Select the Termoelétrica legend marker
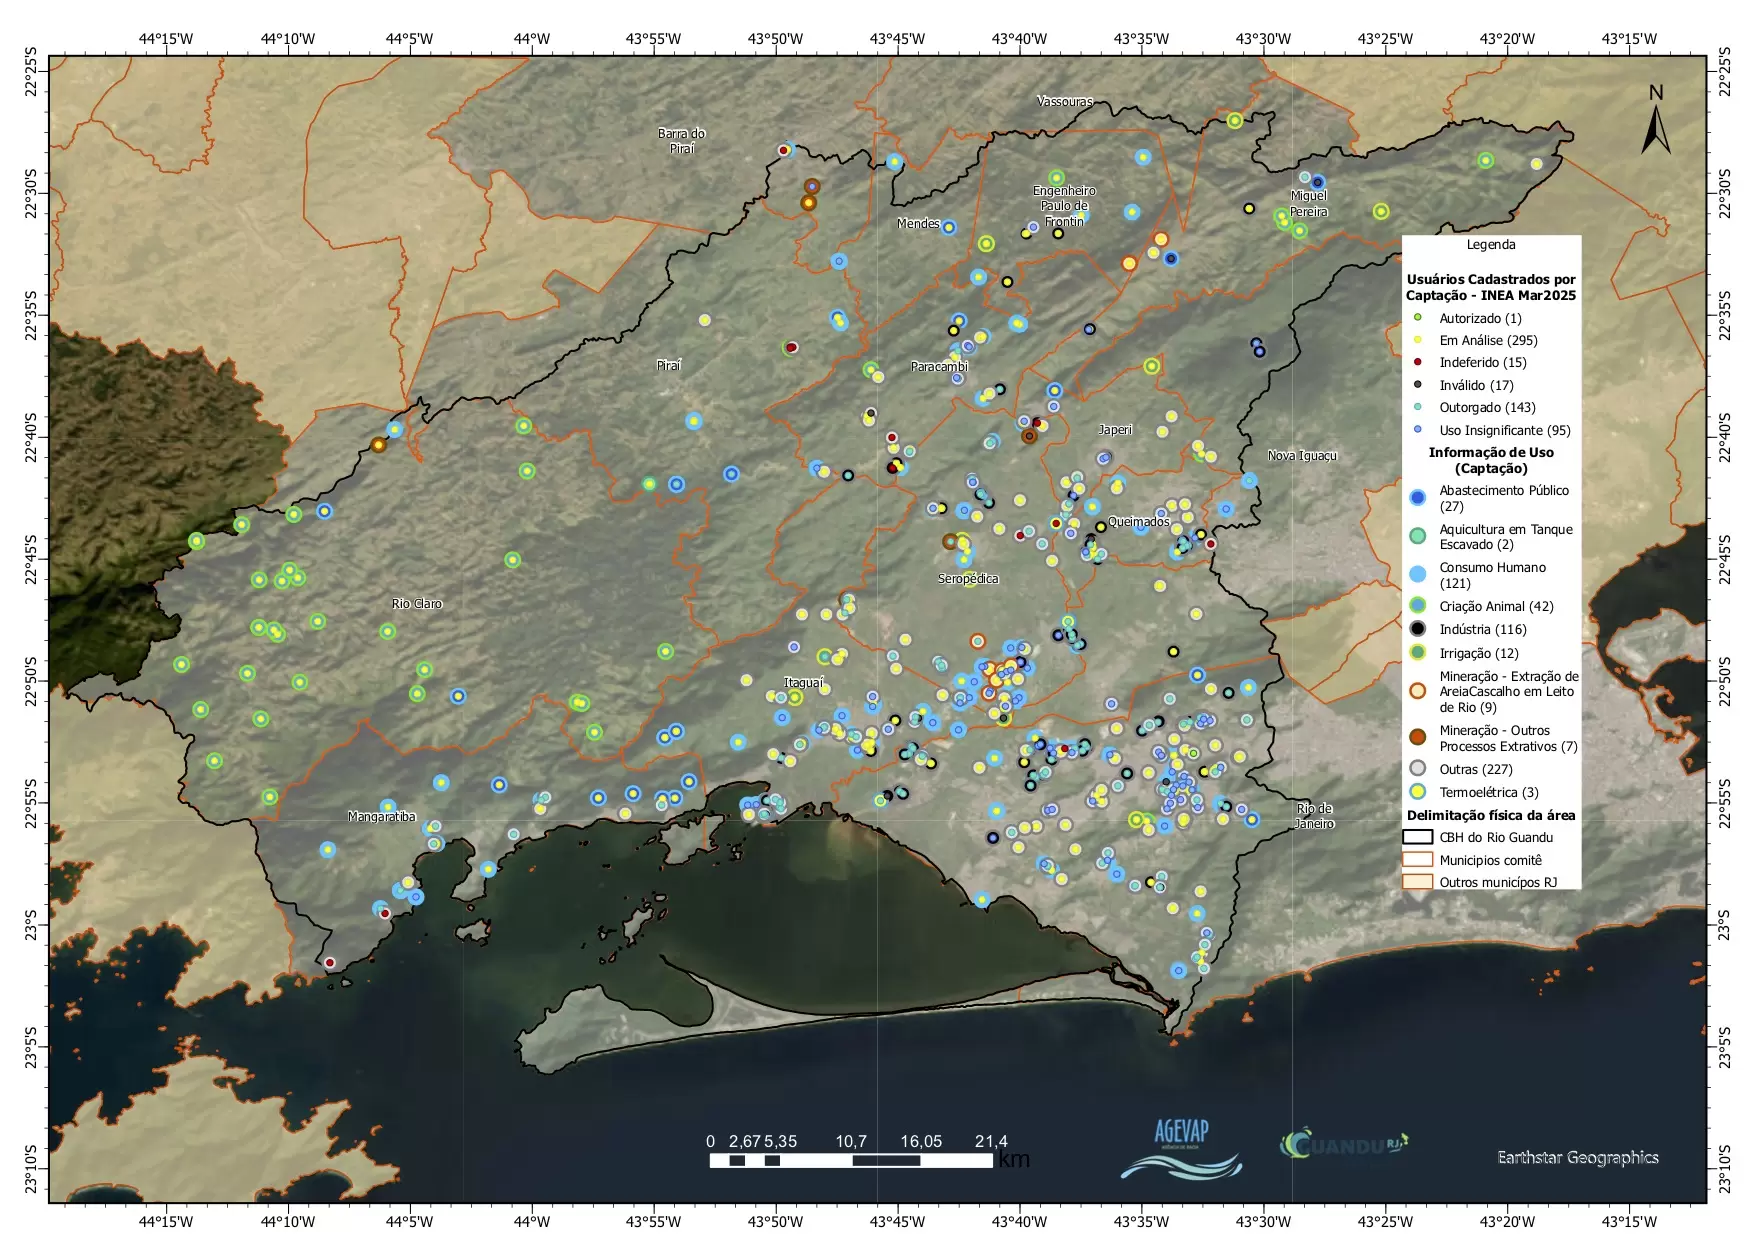The image size is (1753, 1240). pos(1417,792)
